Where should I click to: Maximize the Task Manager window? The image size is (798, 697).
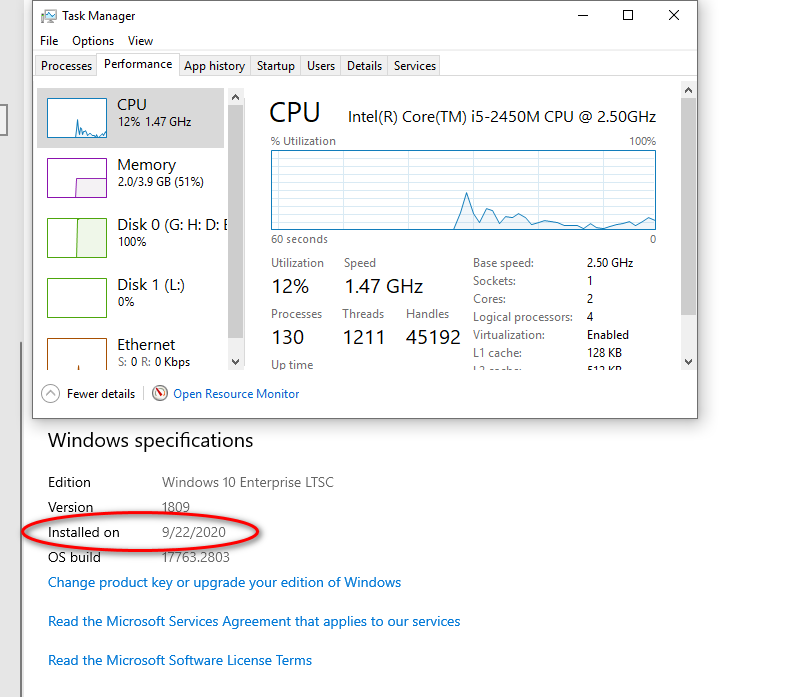click(x=628, y=16)
